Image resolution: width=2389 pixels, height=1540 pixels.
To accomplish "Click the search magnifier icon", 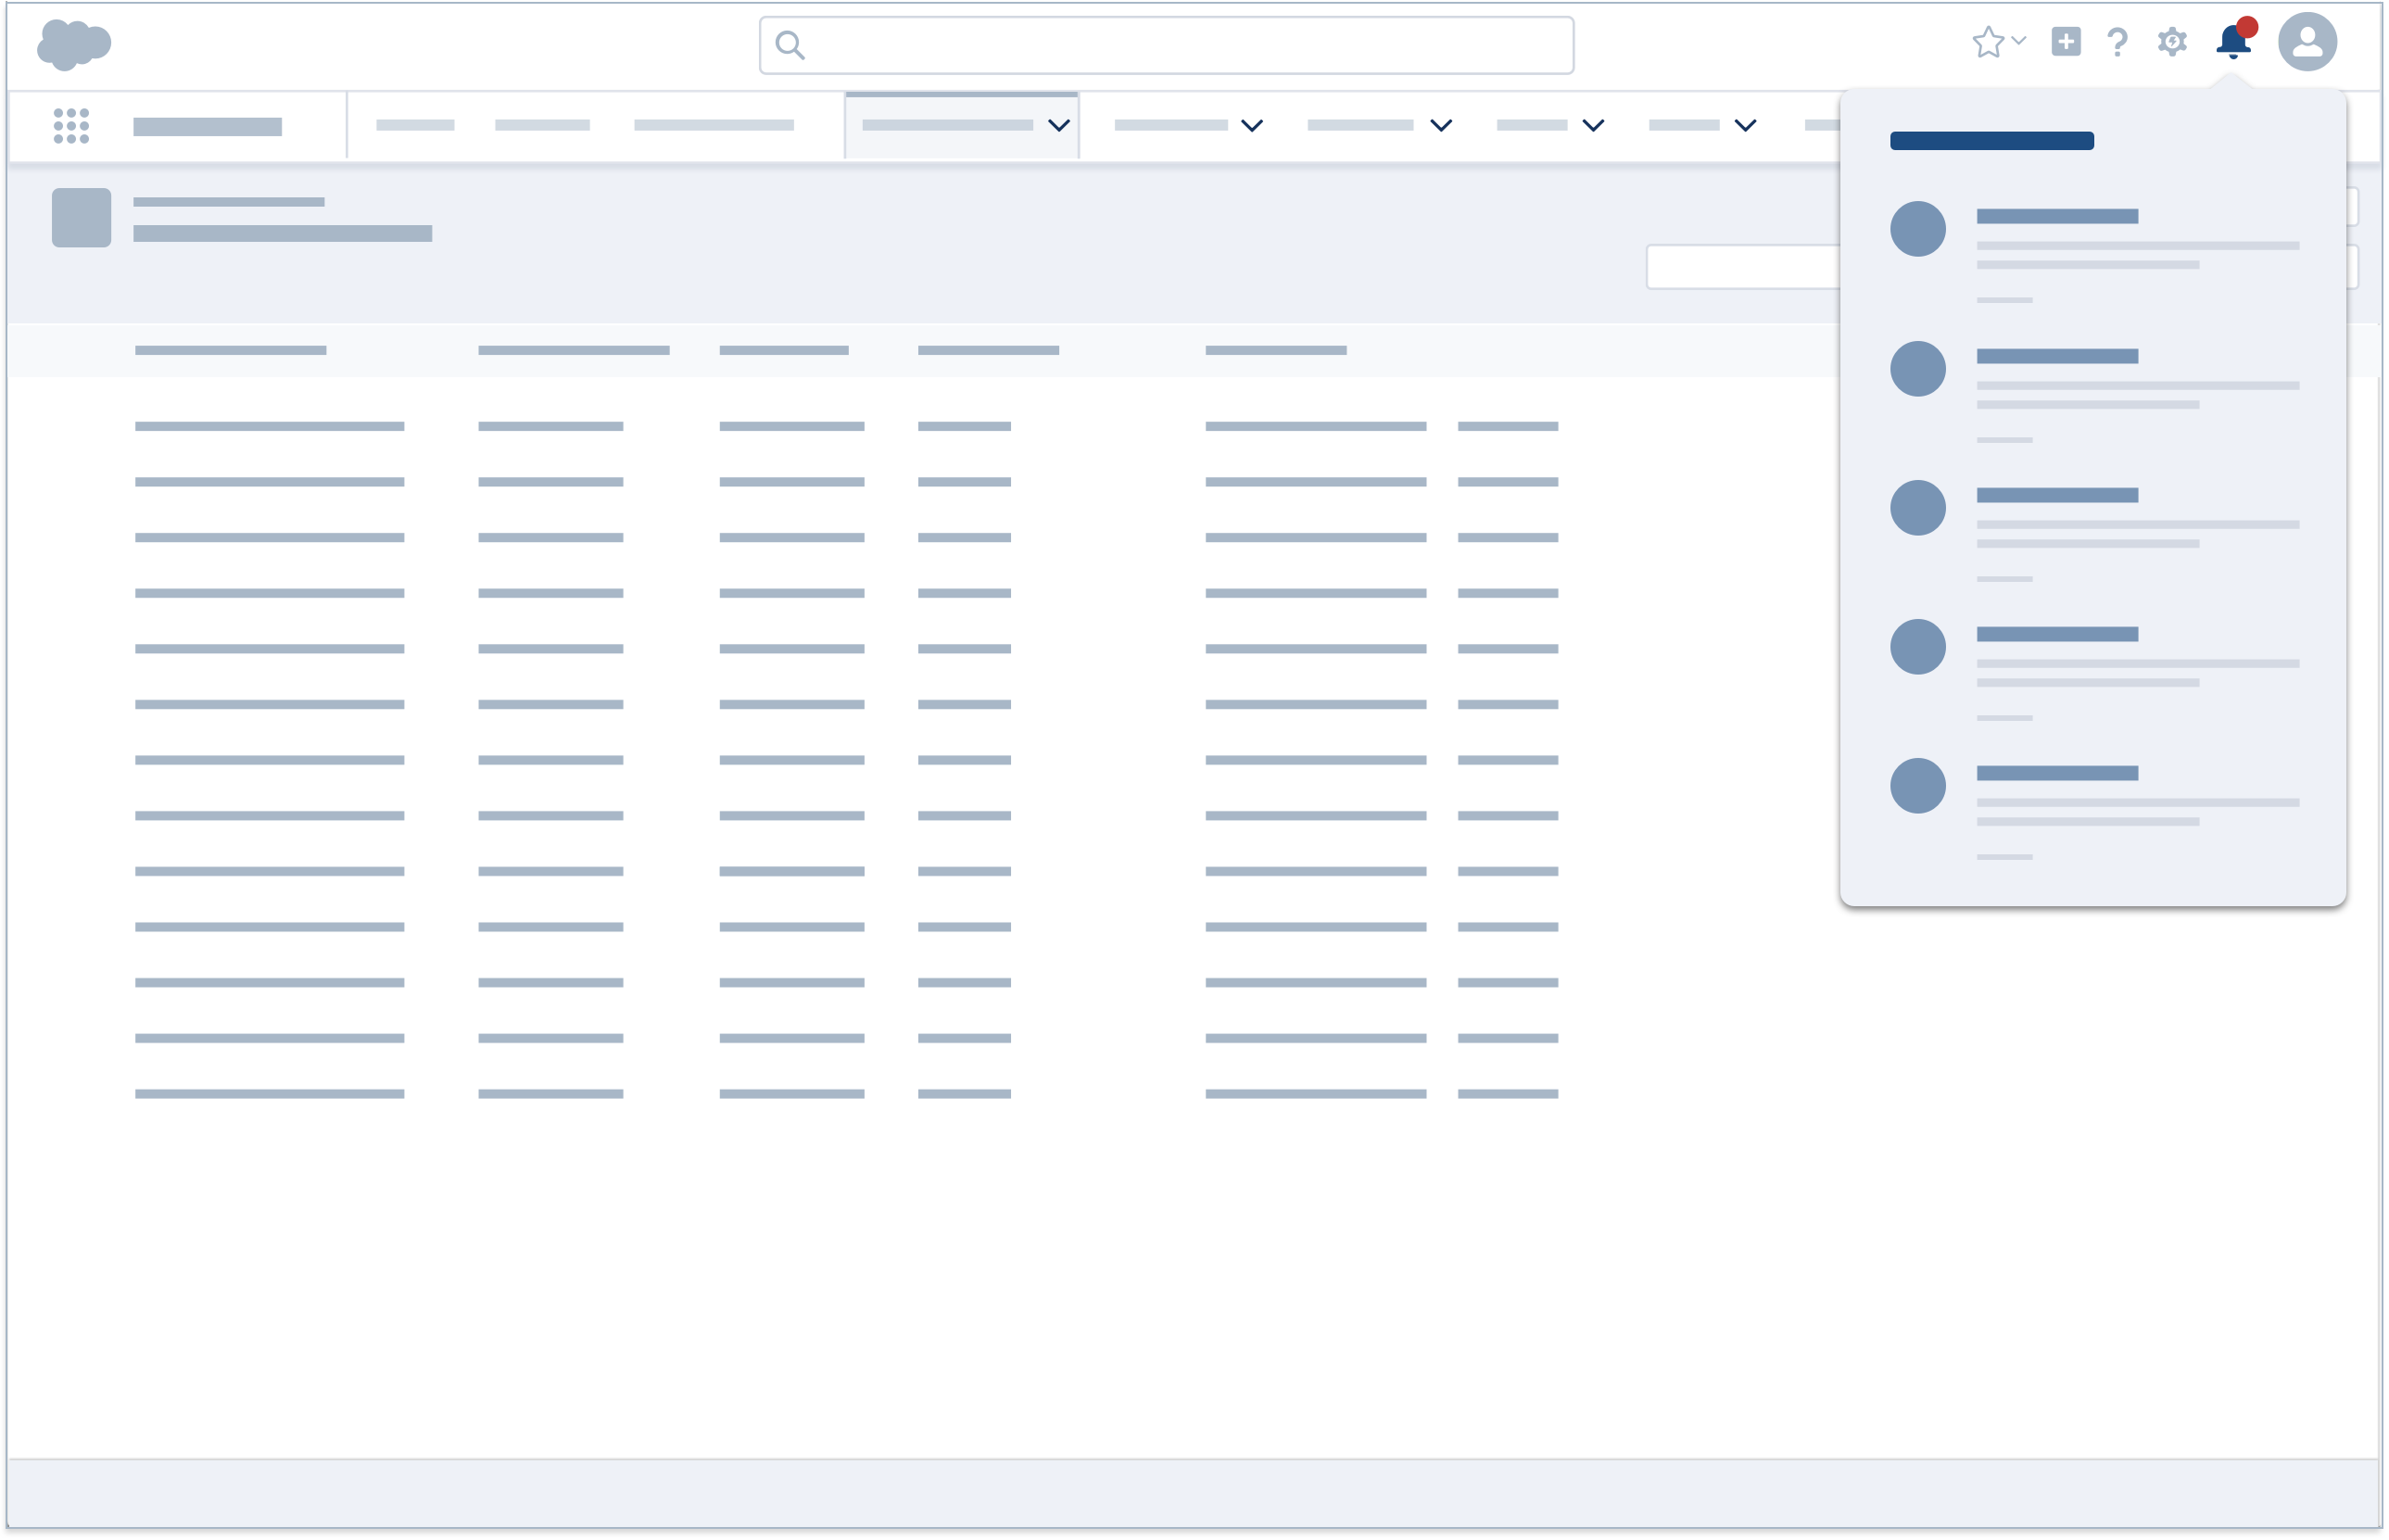I will click(x=791, y=44).
